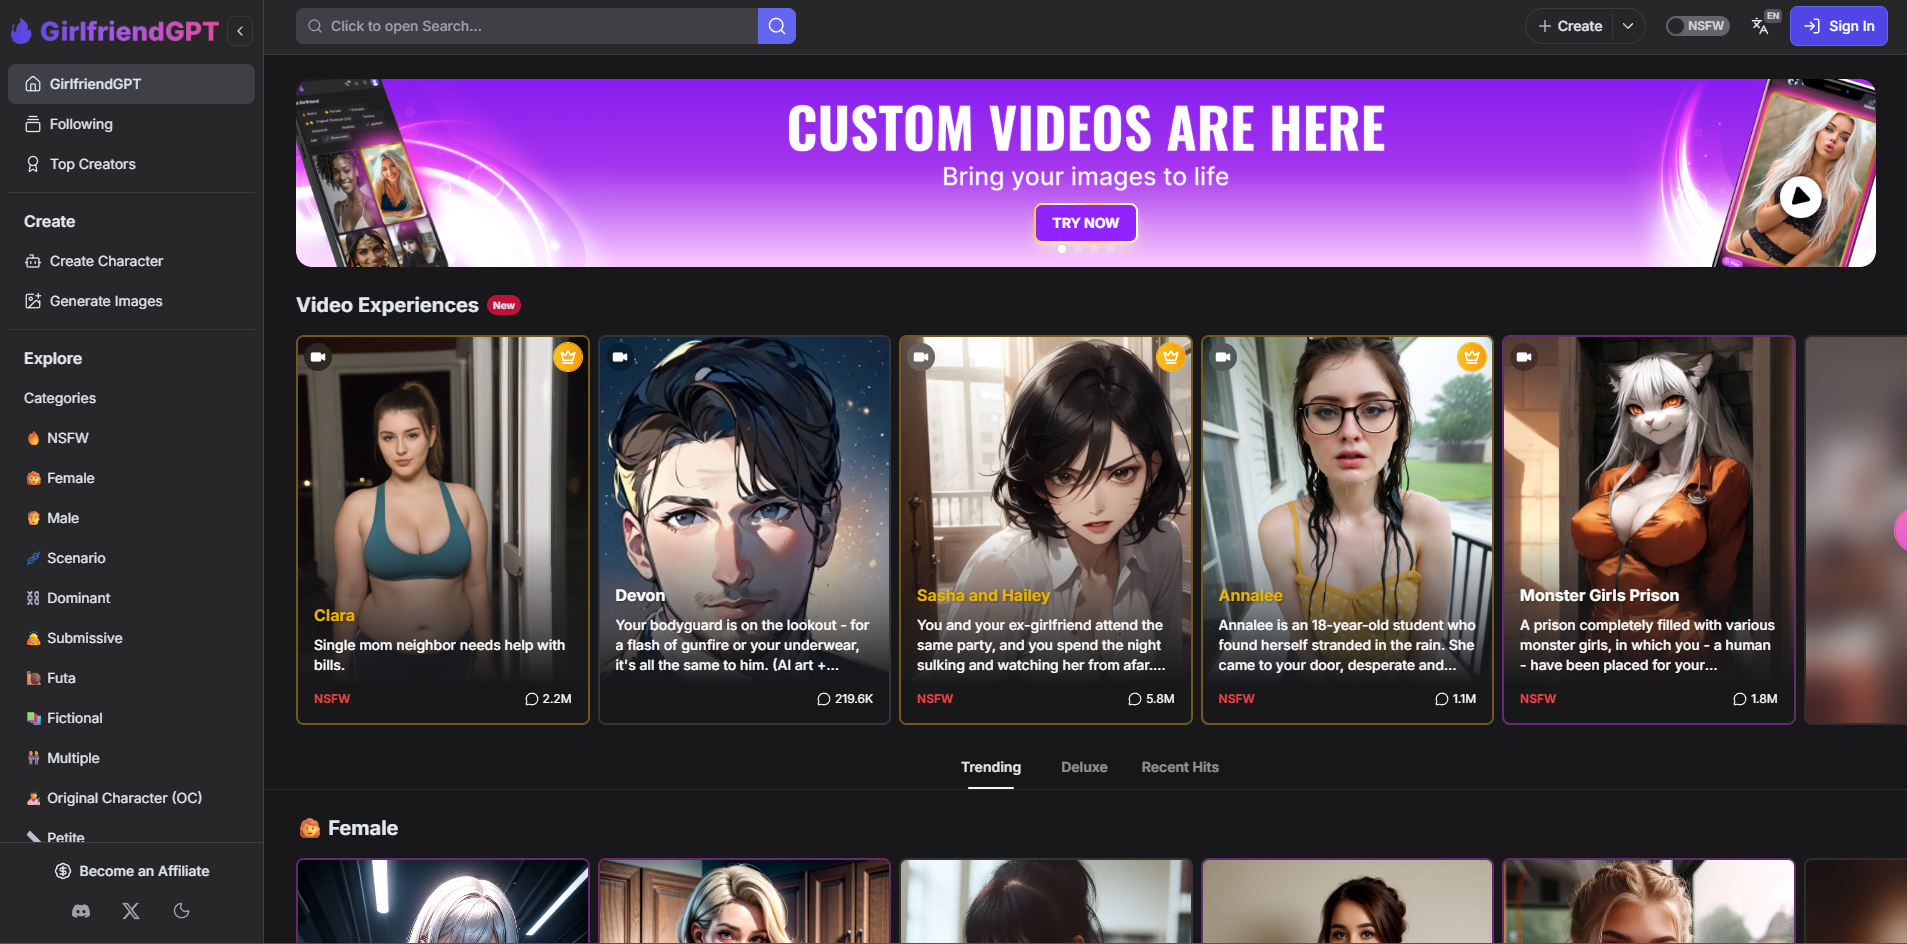Open the Monster Girls Prison card

click(1649, 530)
